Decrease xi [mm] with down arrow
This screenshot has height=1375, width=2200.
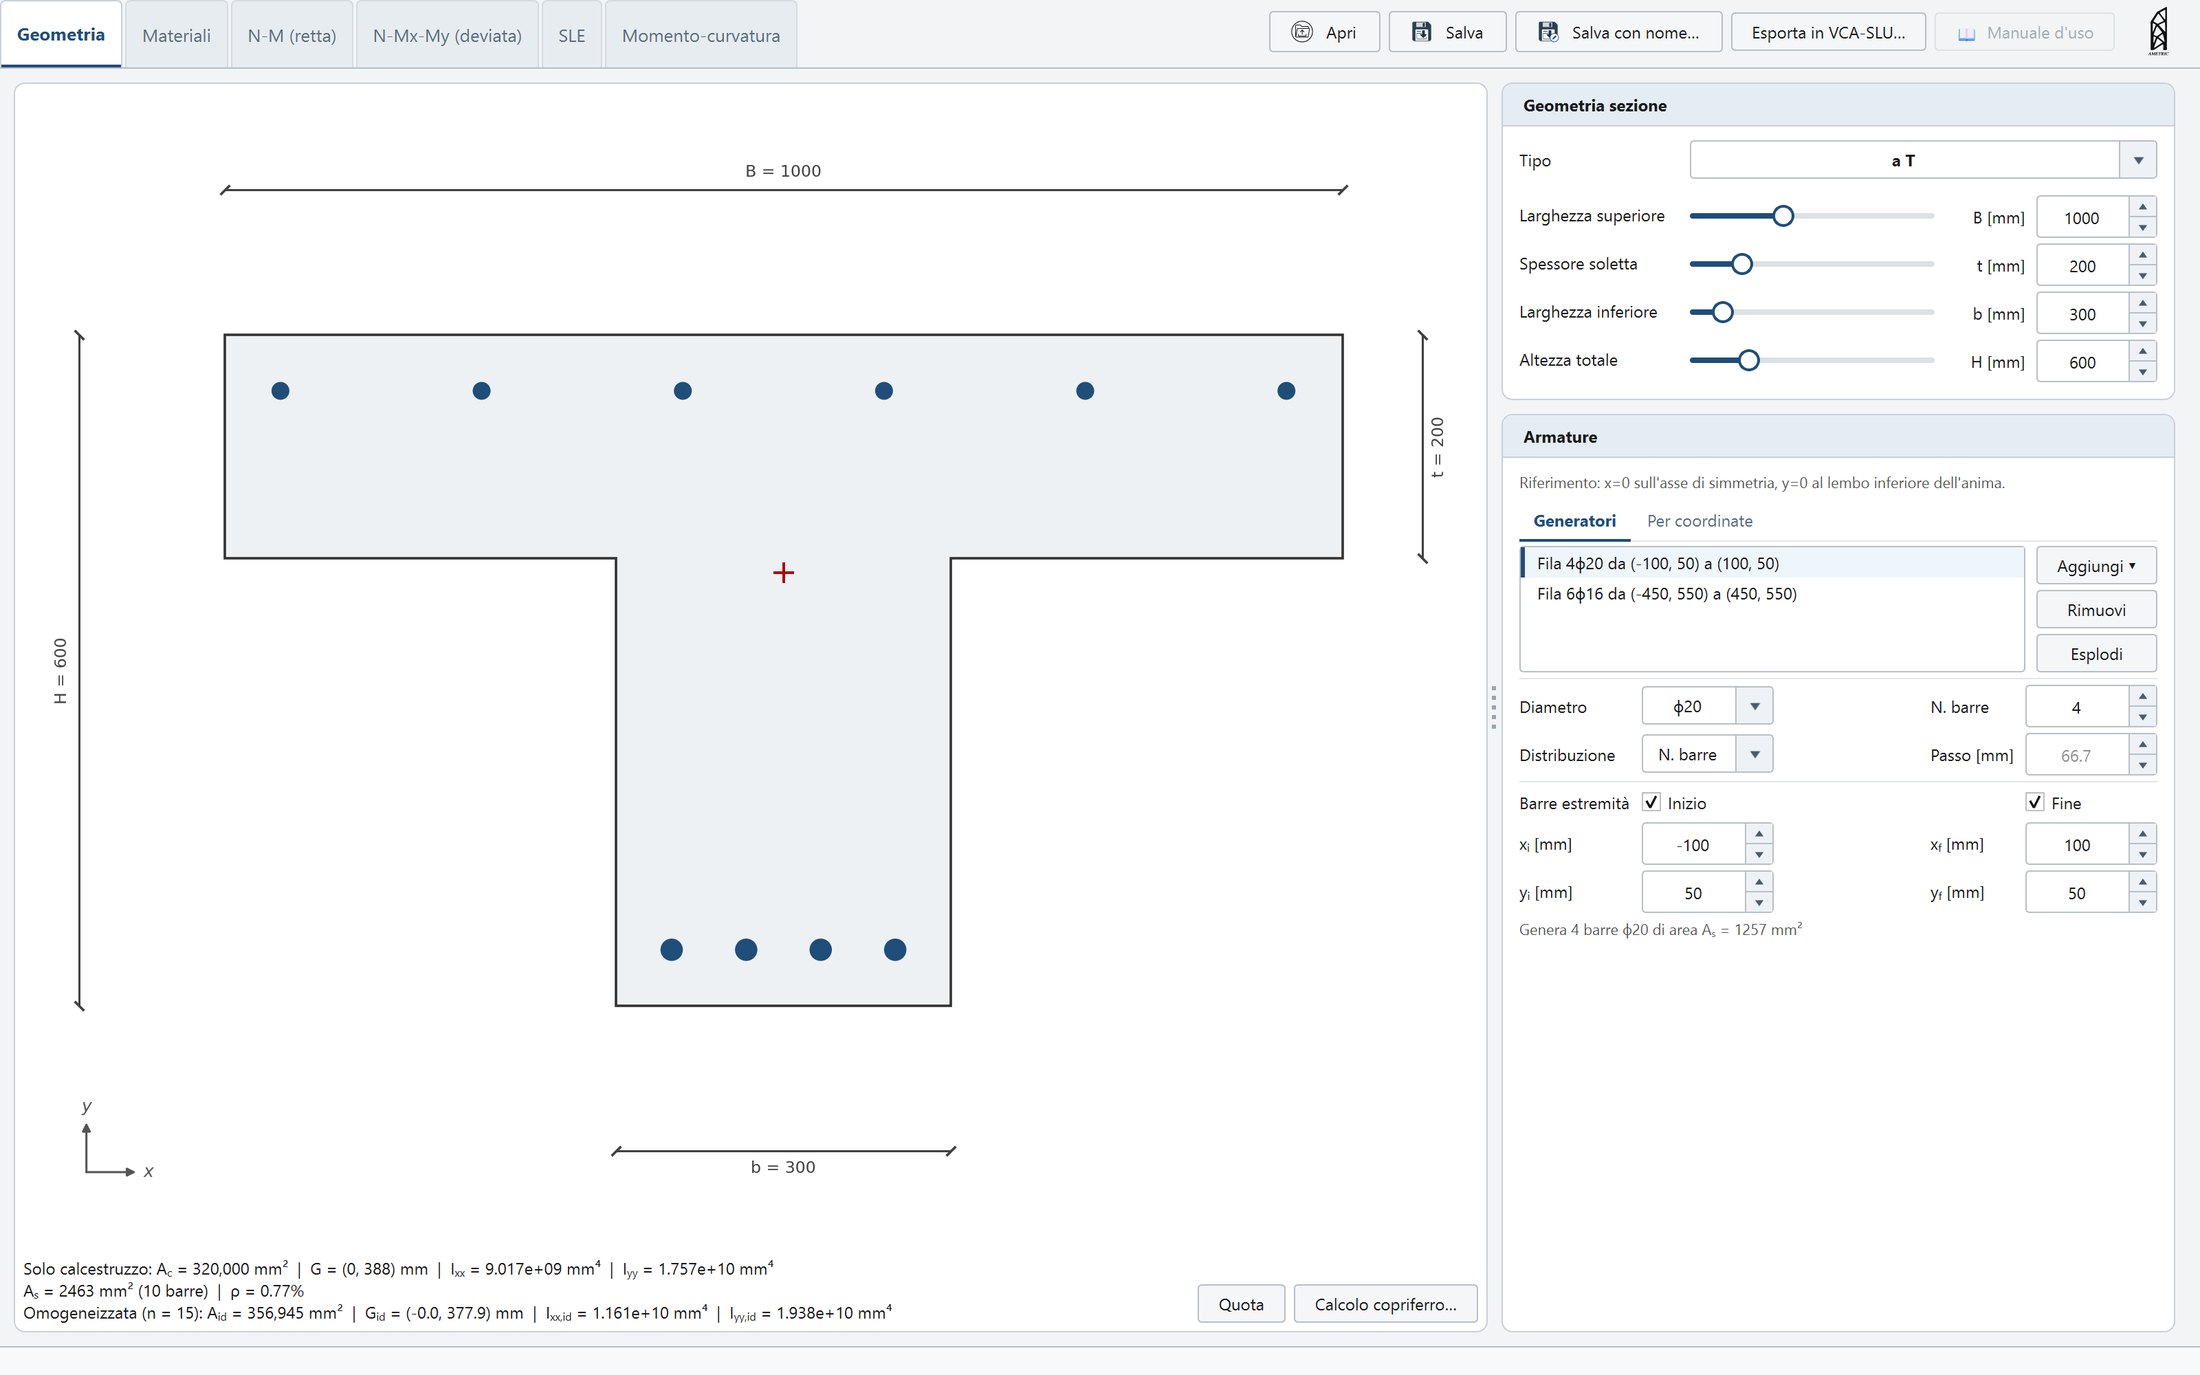1759,855
